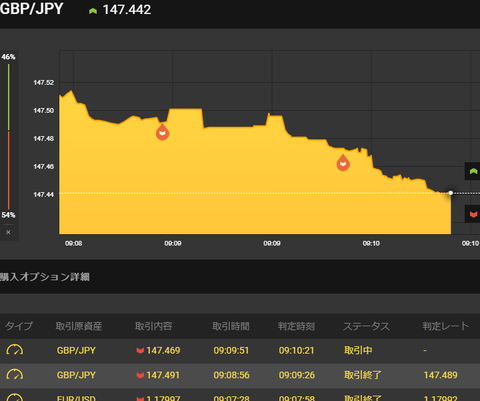The height and width of the screenshot is (401, 480).
Task: Click GBP/JPY in the 09:08:56 row
Action: click(x=76, y=375)
